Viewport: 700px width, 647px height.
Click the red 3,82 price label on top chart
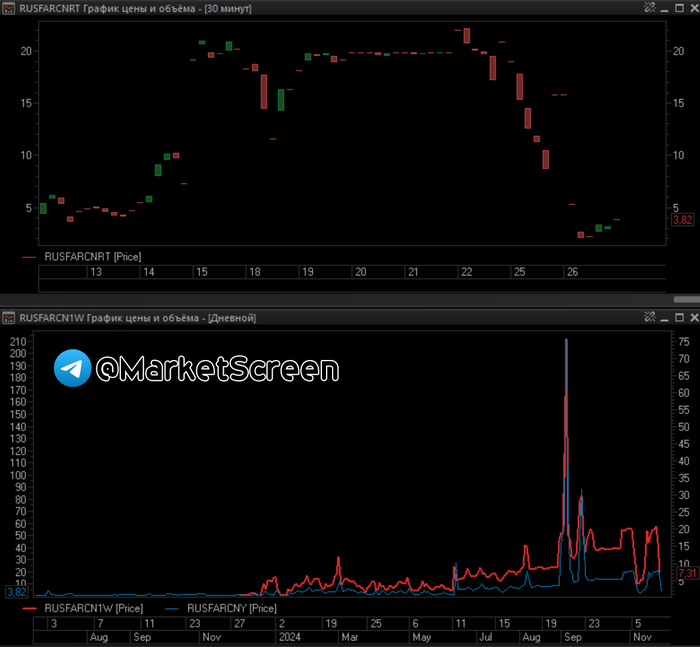(682, 220)
